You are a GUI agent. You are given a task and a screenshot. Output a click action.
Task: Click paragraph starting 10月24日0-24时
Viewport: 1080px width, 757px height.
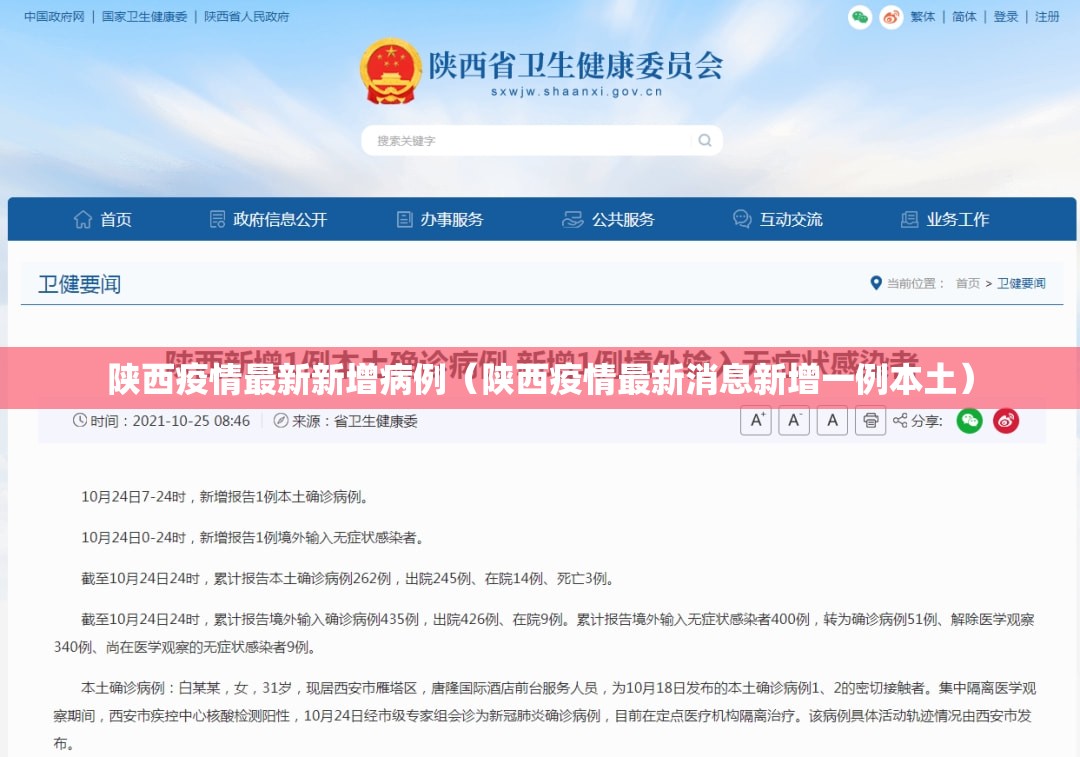click(253, 537)
